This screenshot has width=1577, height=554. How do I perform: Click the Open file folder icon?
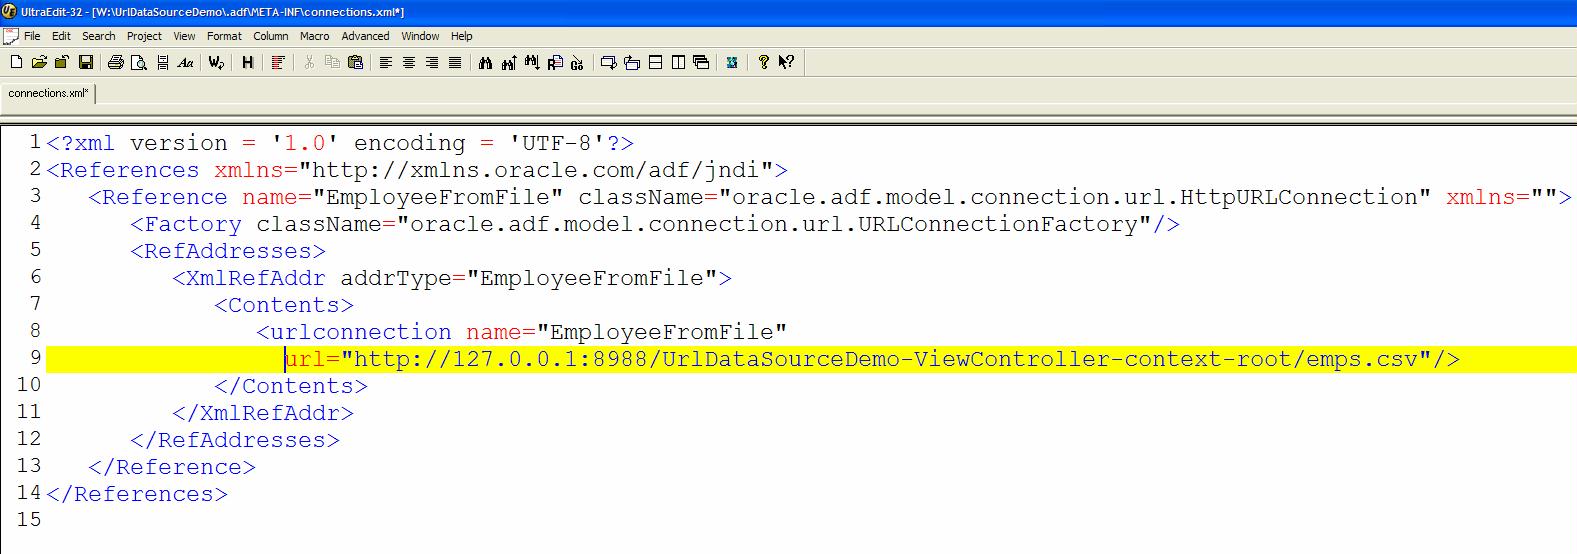(39, 62)
